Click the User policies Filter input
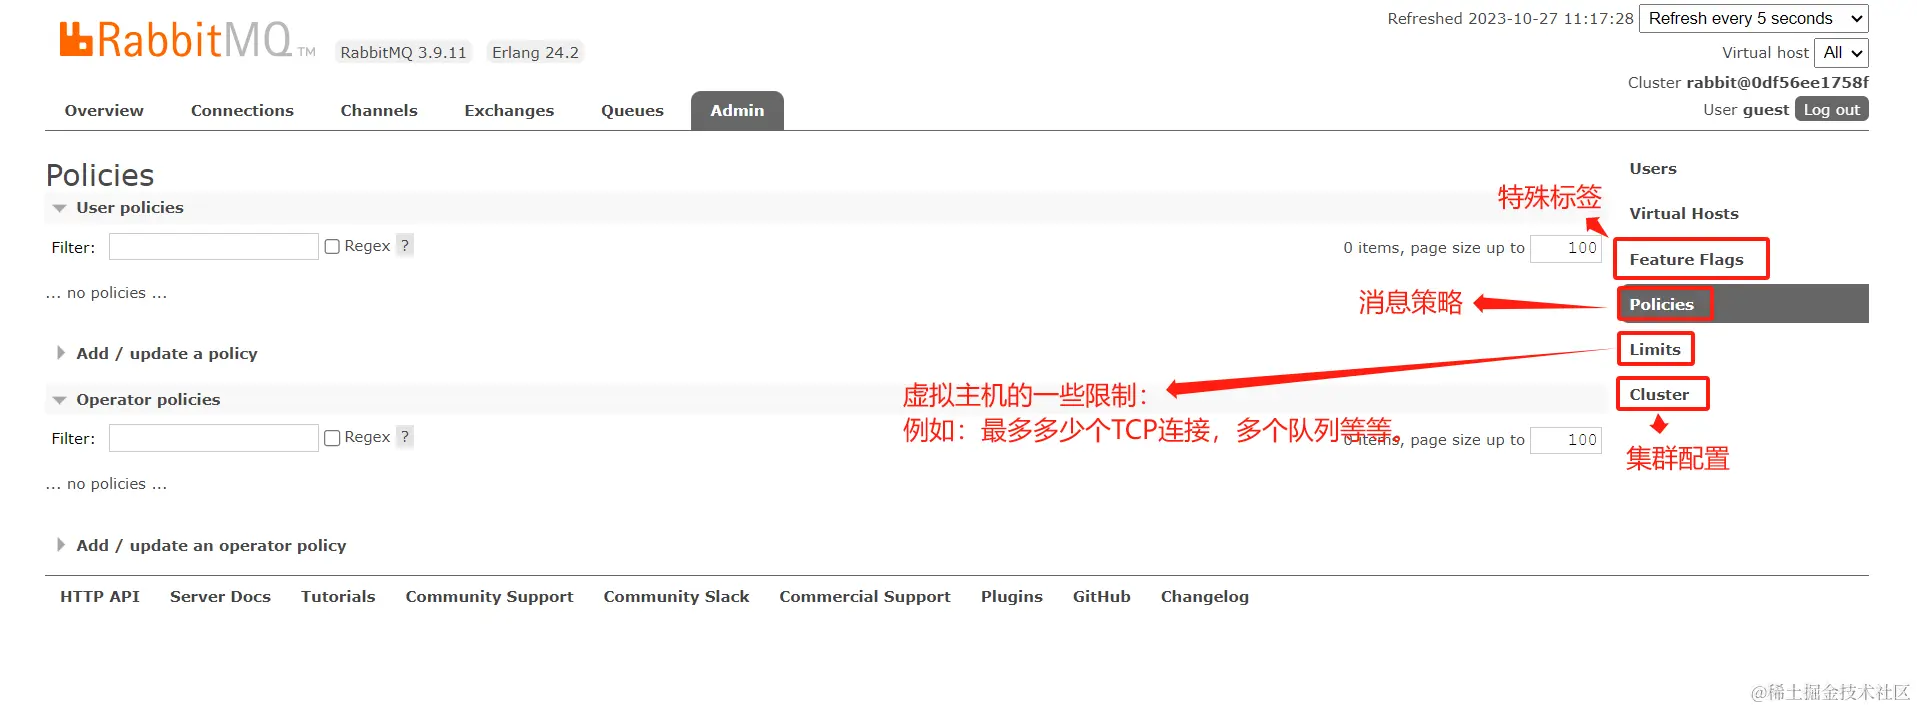 (x=214, y=247)
